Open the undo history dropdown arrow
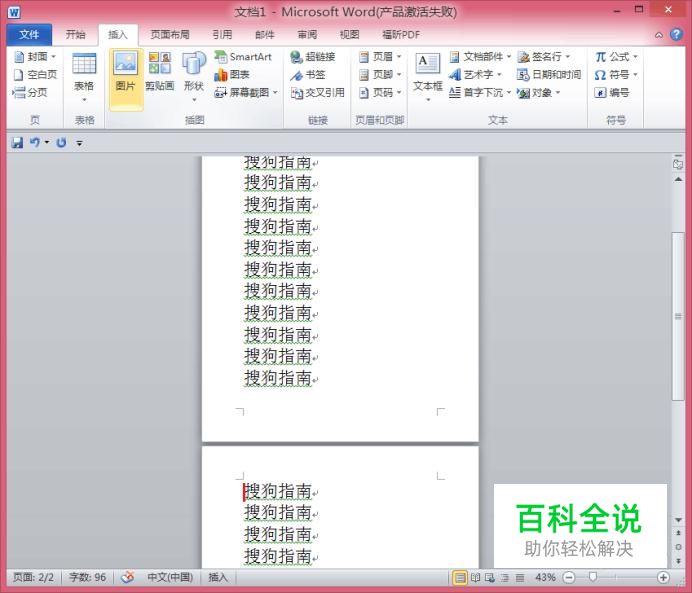The image size is (692, 593). point(46,143)
